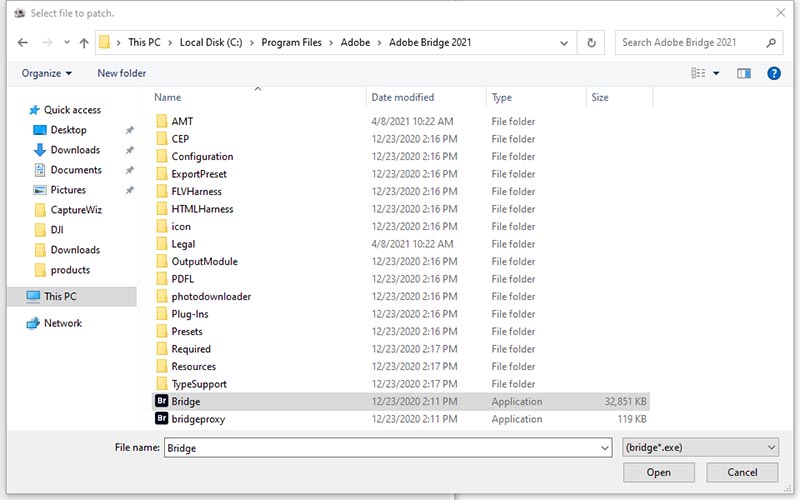
Task: Select the Presets folder icon
Action: click(162, 332)
